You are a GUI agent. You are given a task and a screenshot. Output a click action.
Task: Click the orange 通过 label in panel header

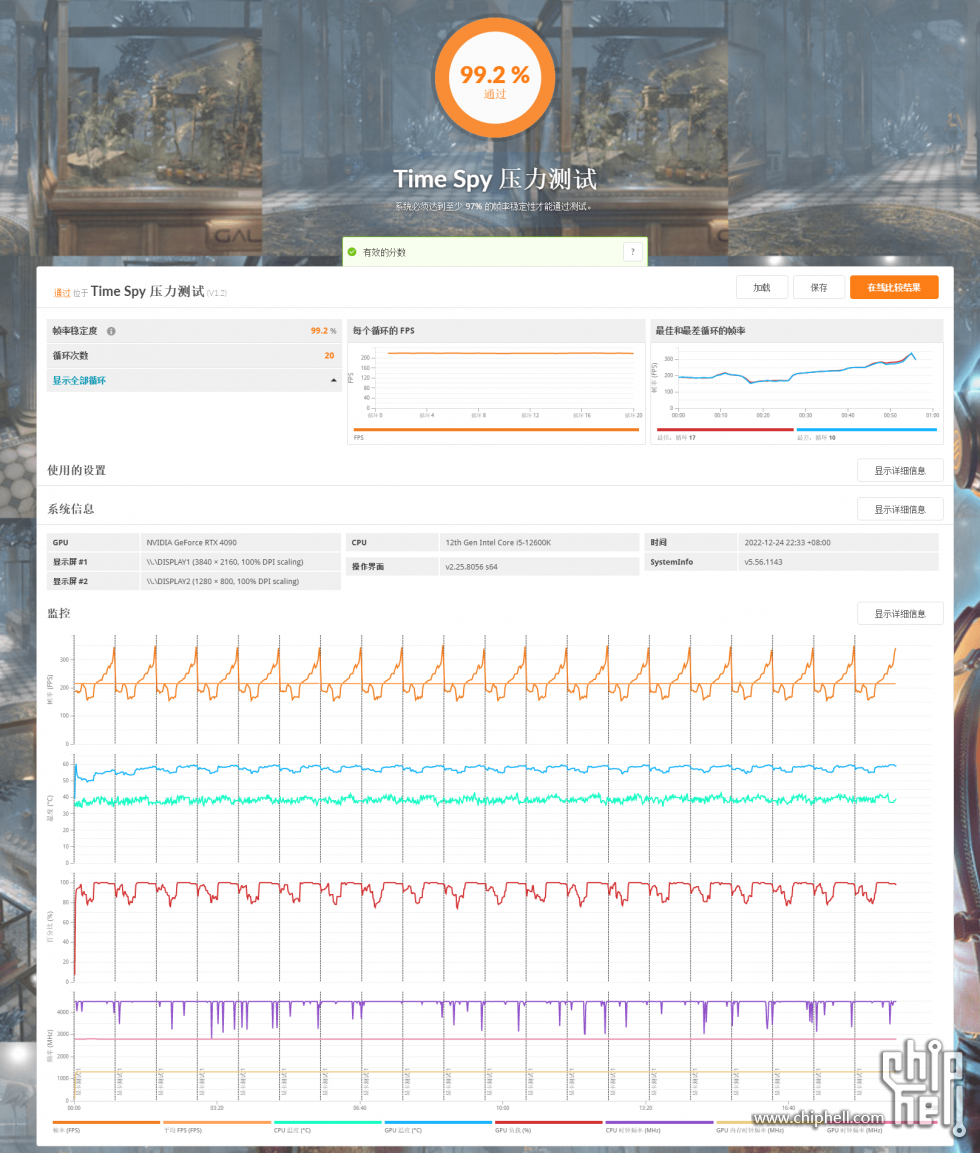(x=62, y=293)
